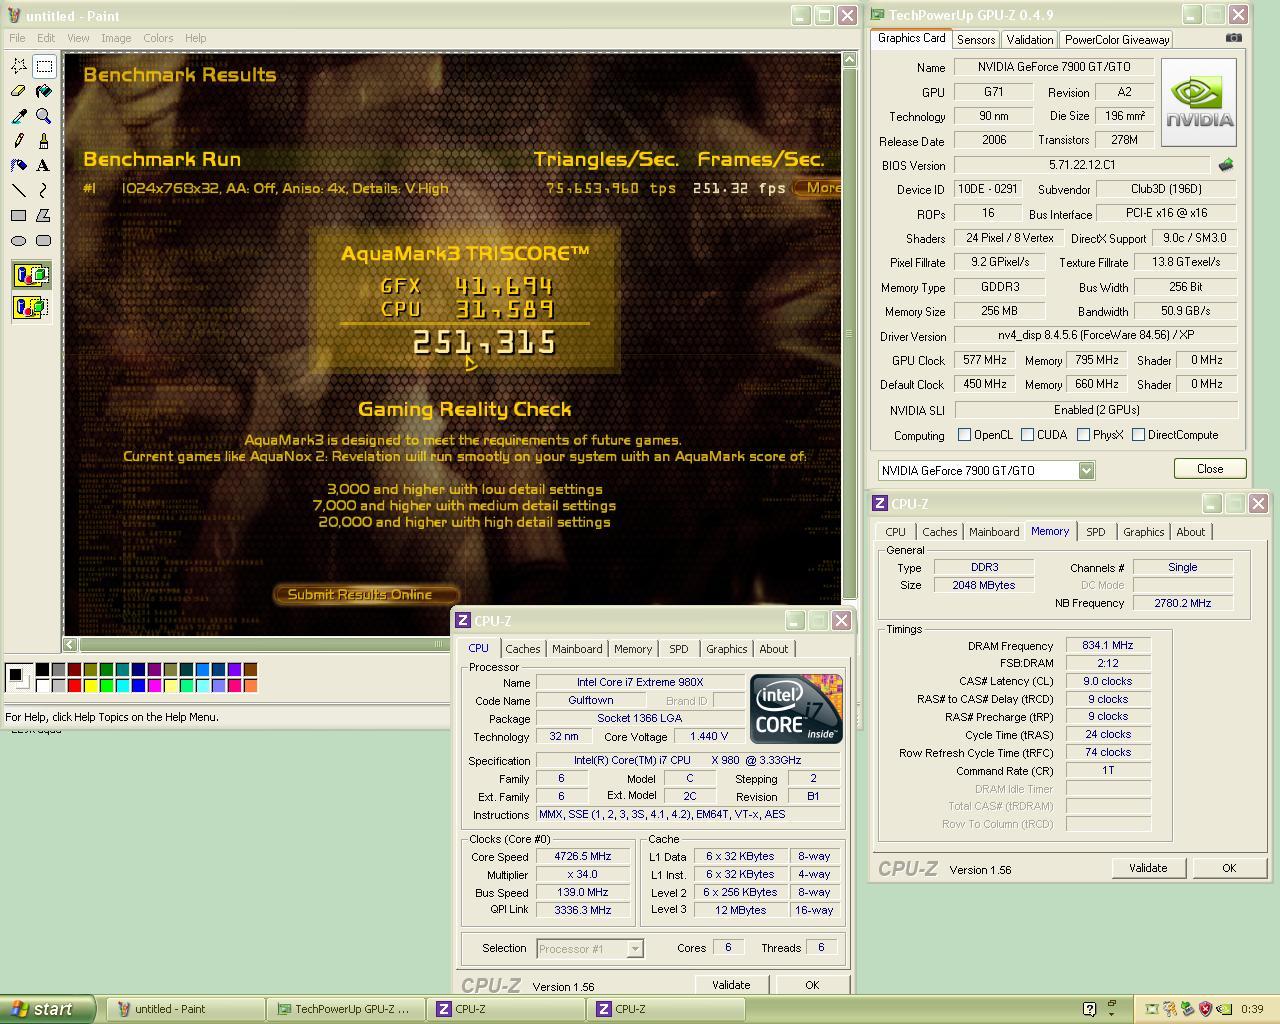1280x1024 pixels.
Task: Click the NVIDIA logo in GPU-Z
Action: [x=1198, y=103]
